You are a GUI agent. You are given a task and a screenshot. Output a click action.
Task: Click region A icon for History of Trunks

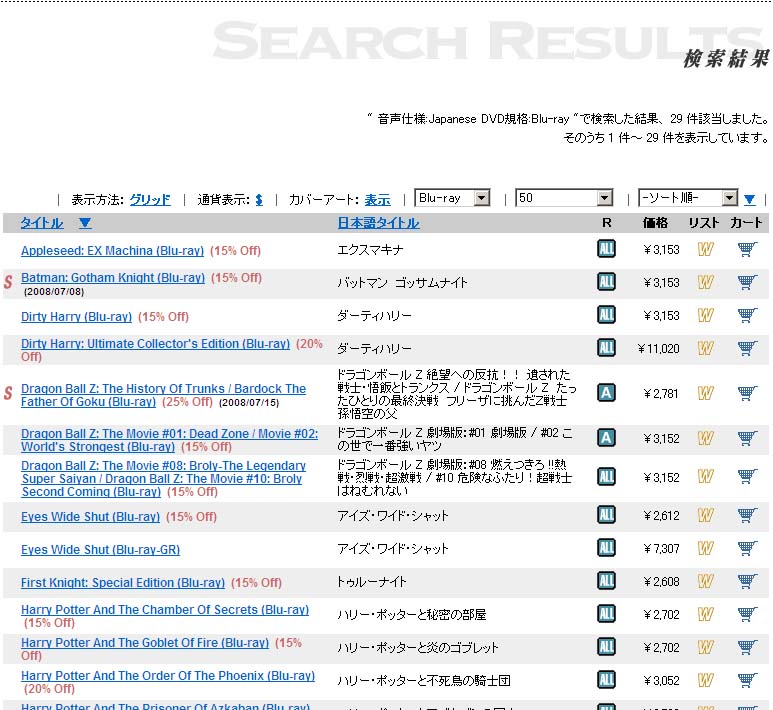(x=606, y=393)
